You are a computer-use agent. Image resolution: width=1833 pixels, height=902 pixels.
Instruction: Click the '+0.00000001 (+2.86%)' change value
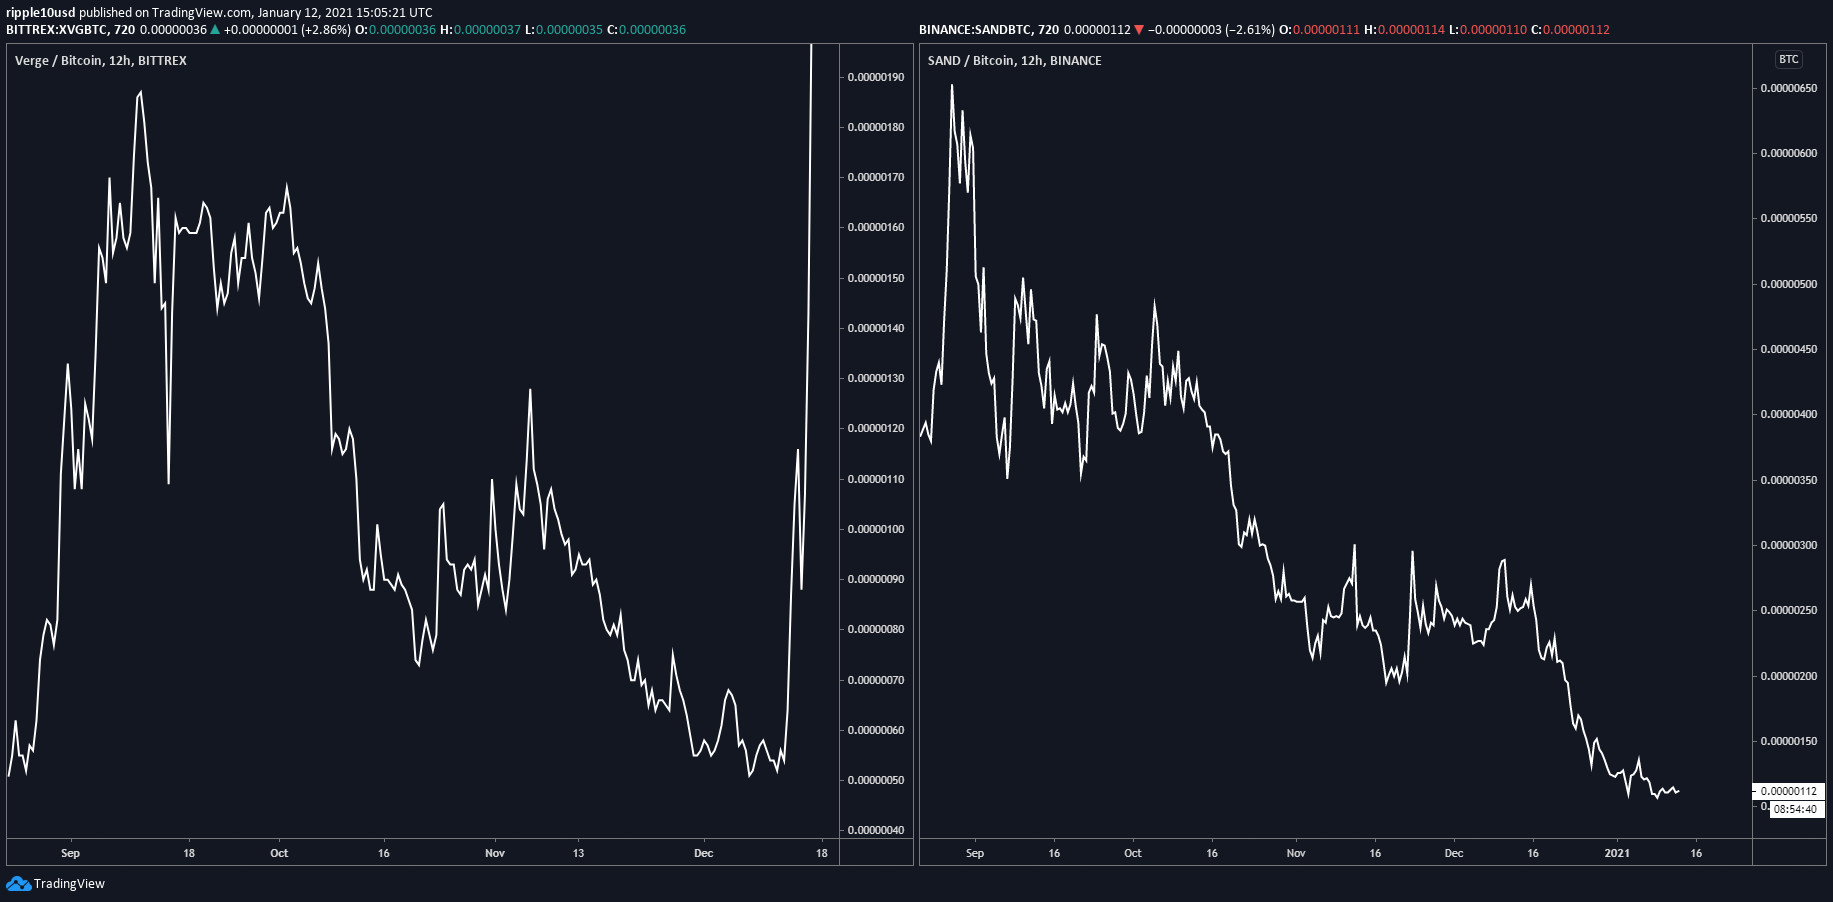click(x=287, y=29)
